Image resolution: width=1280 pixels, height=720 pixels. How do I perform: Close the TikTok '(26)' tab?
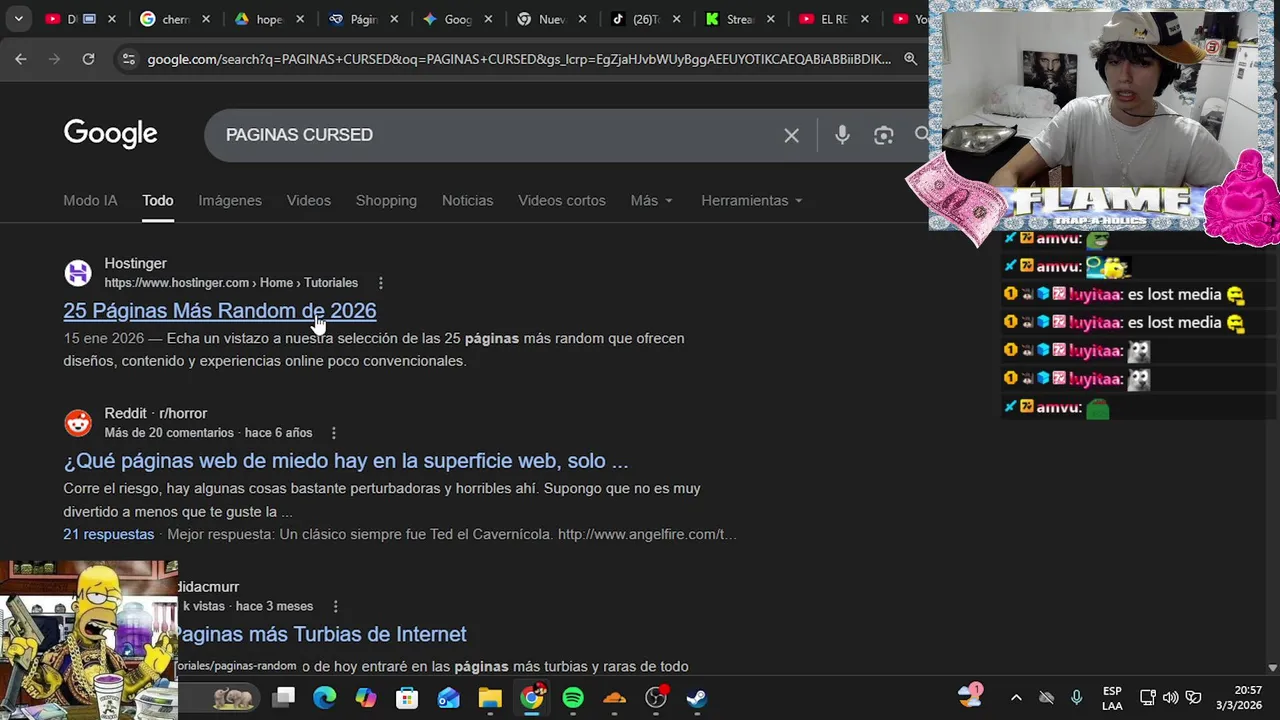tap(676, 19)
